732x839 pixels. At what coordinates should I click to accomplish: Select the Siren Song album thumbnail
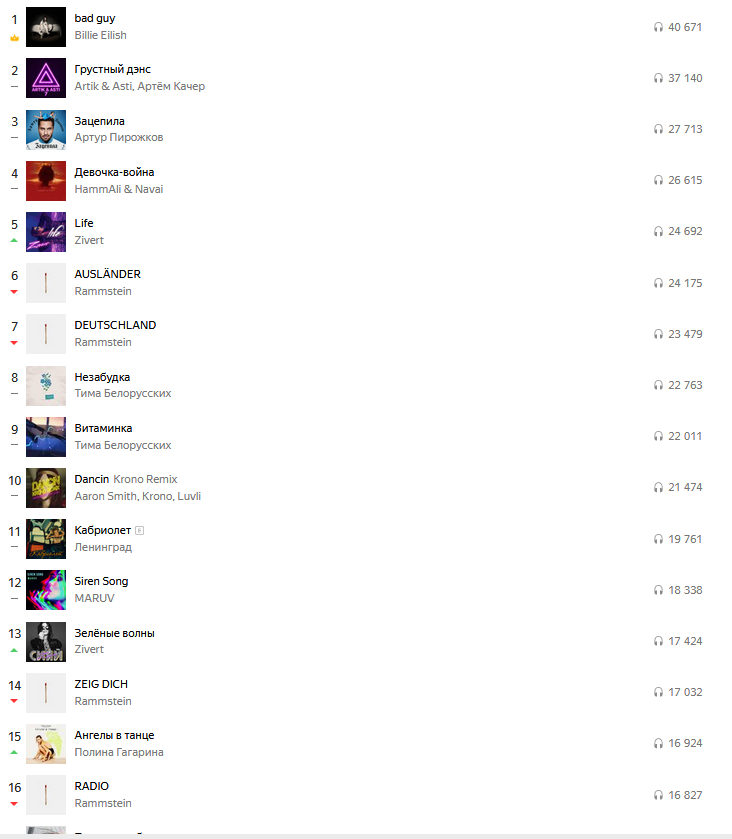tap(46, 590)
